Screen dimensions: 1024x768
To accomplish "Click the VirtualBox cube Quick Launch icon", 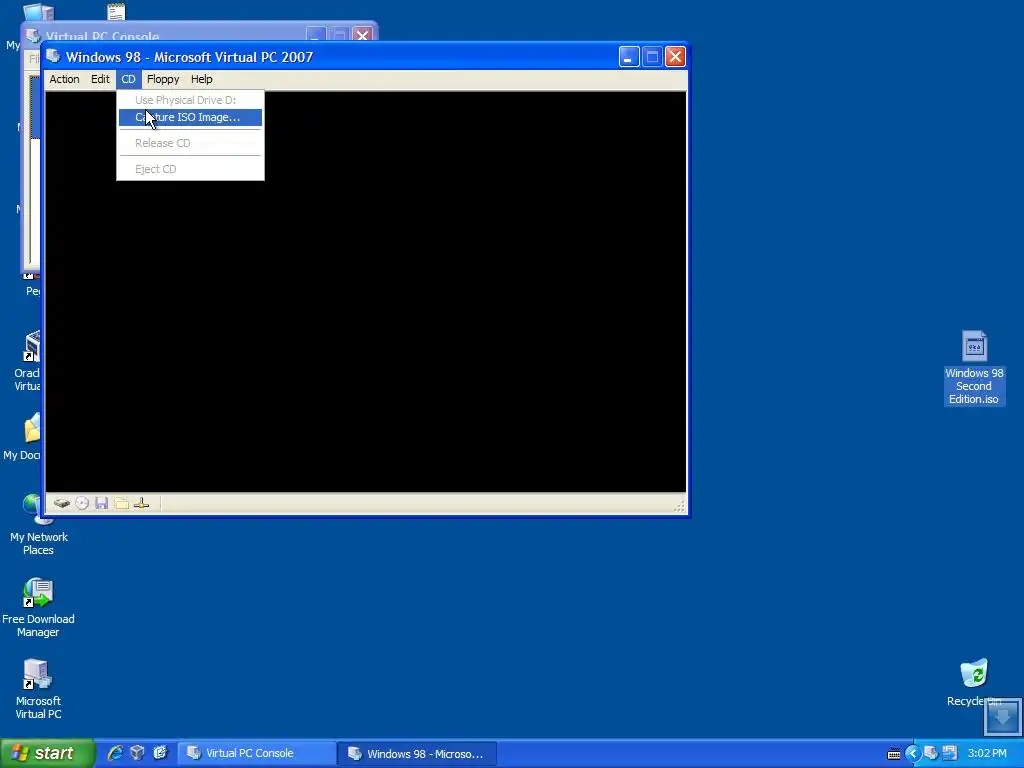I will (137, 753).
